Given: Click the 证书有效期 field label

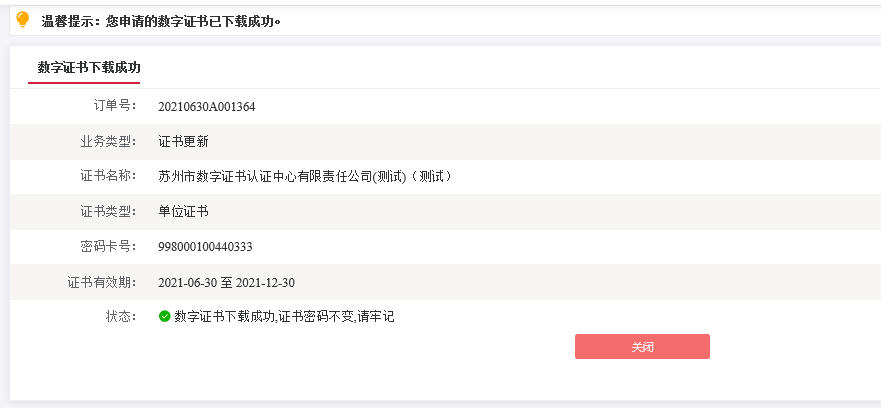Looking at the screenshot, I should coord(102,282).
